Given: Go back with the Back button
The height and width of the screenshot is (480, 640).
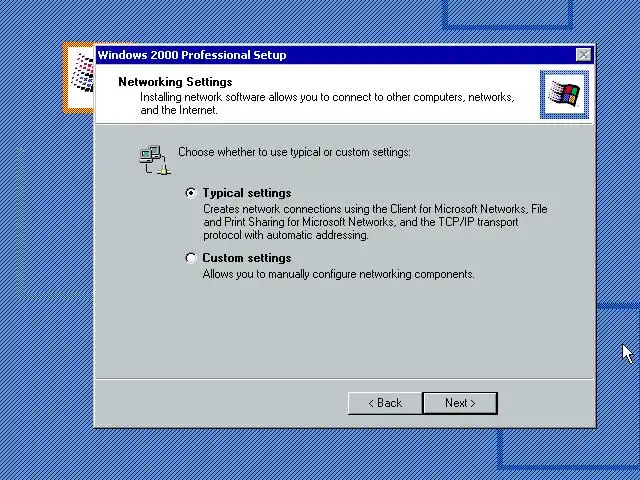Looking at the screenshot, I should point(385,403).
